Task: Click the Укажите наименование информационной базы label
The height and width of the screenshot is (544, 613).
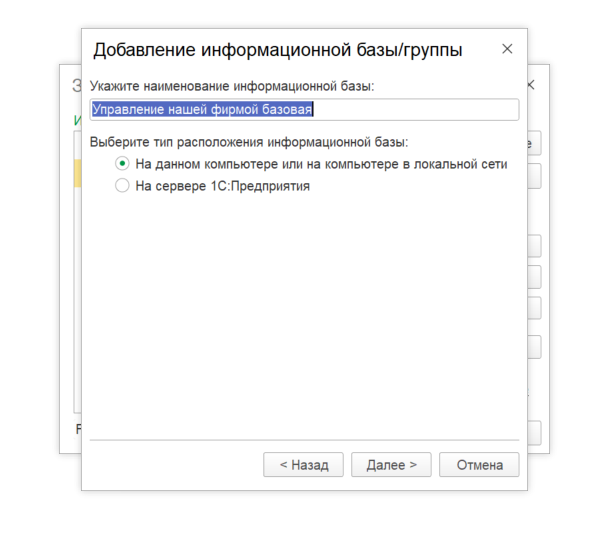Action: 231,86
